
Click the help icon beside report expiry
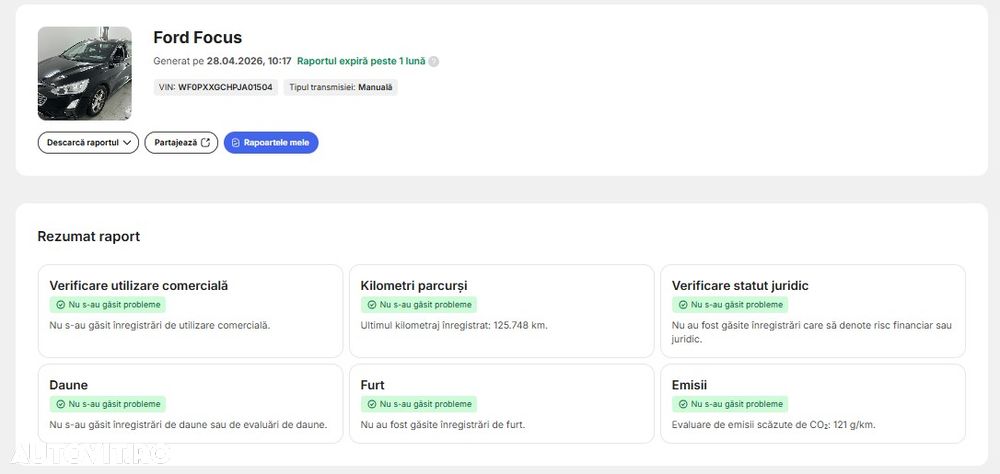tap(434, 62)
